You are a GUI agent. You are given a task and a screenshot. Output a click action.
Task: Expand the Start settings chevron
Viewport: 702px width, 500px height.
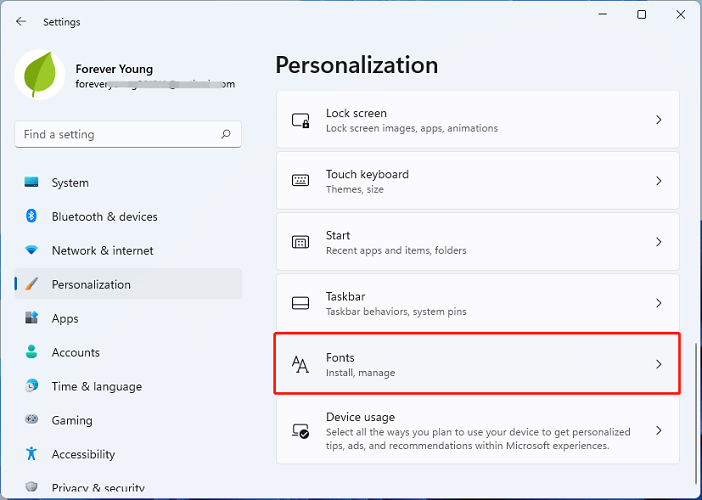click(x=658, y=242)
